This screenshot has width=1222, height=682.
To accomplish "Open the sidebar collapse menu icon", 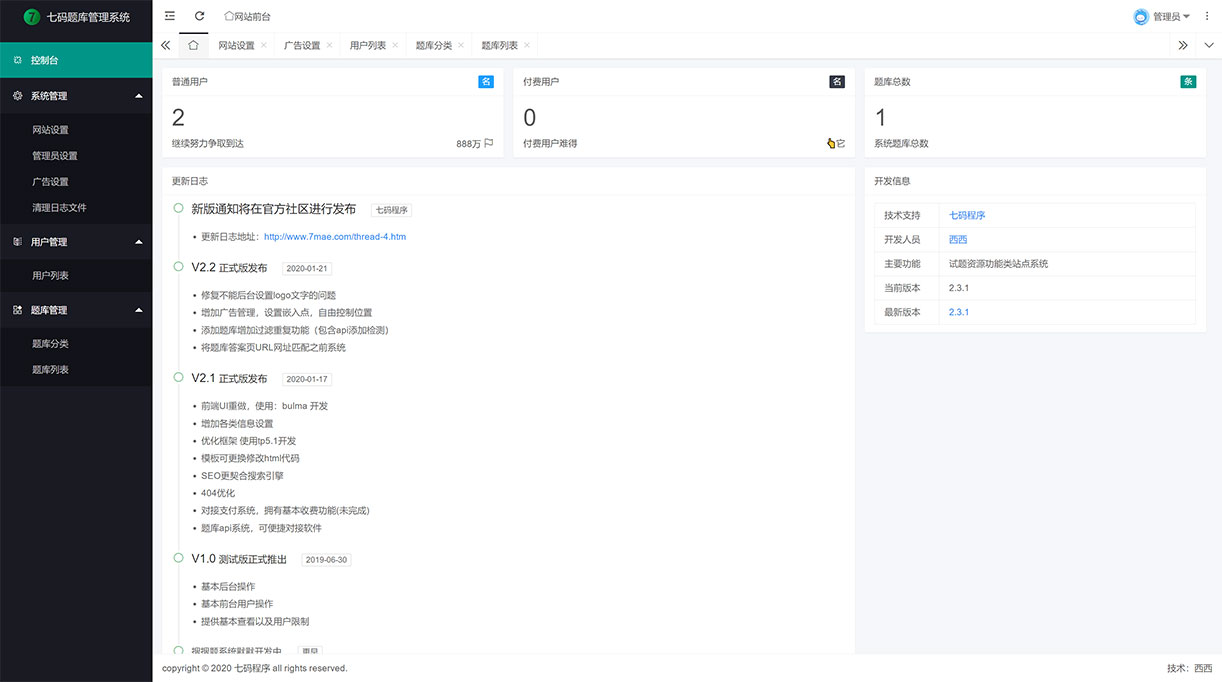I will tap(170, 16).
